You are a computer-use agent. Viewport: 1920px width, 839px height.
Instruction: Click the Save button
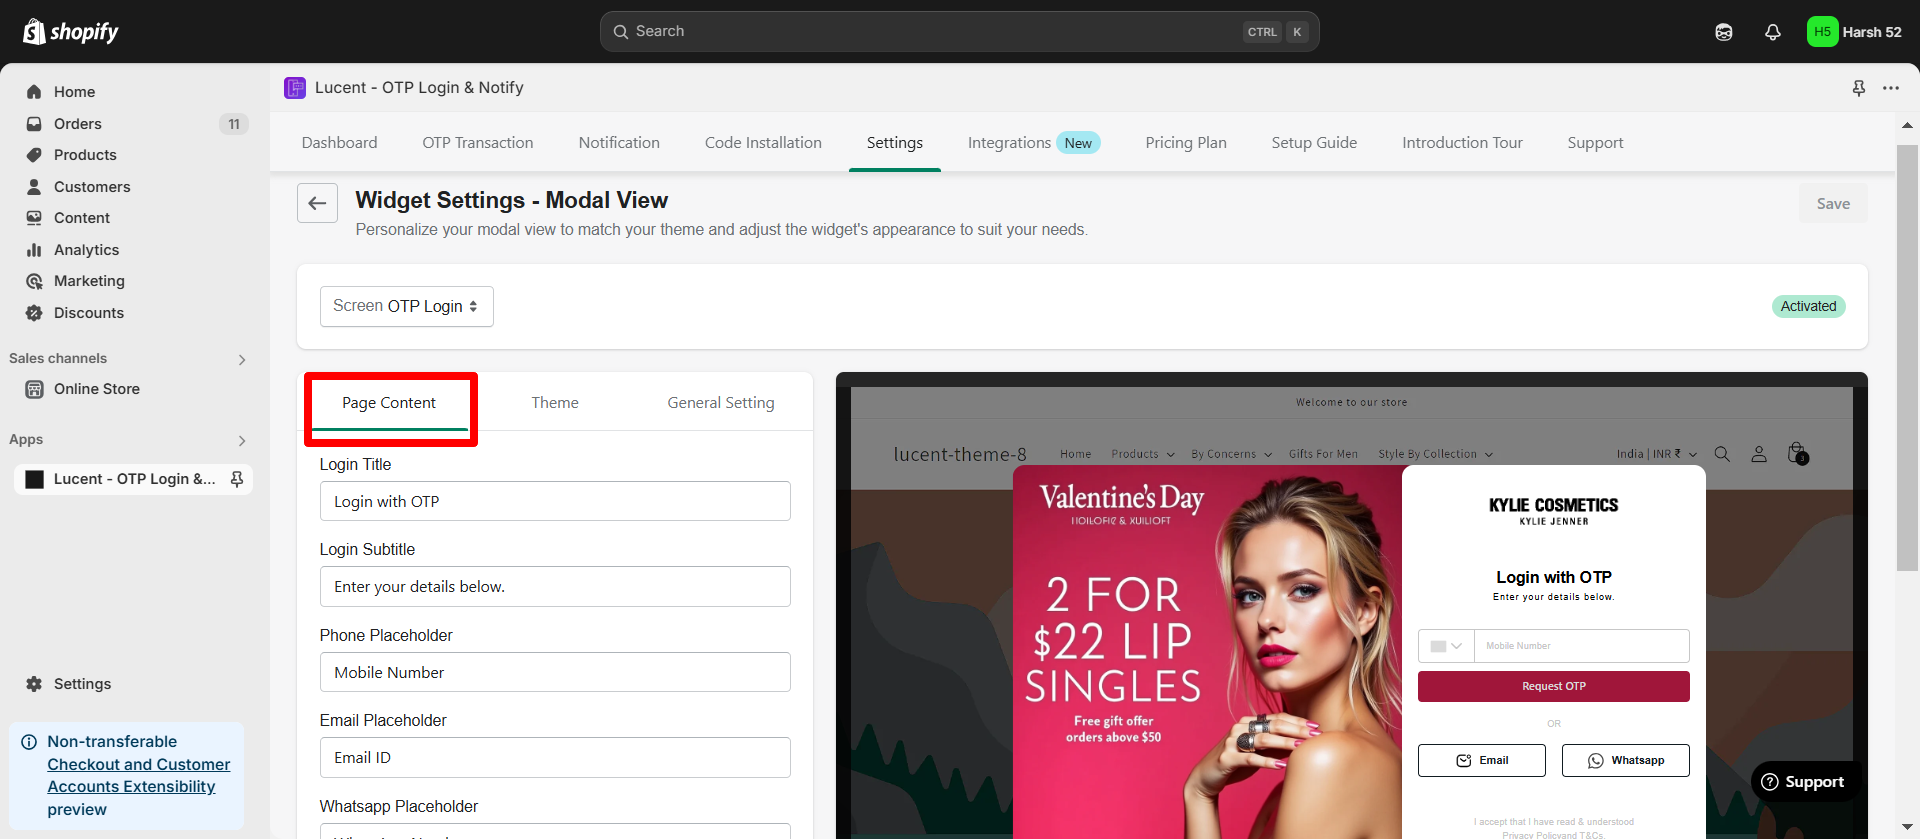pos(1833,204)
